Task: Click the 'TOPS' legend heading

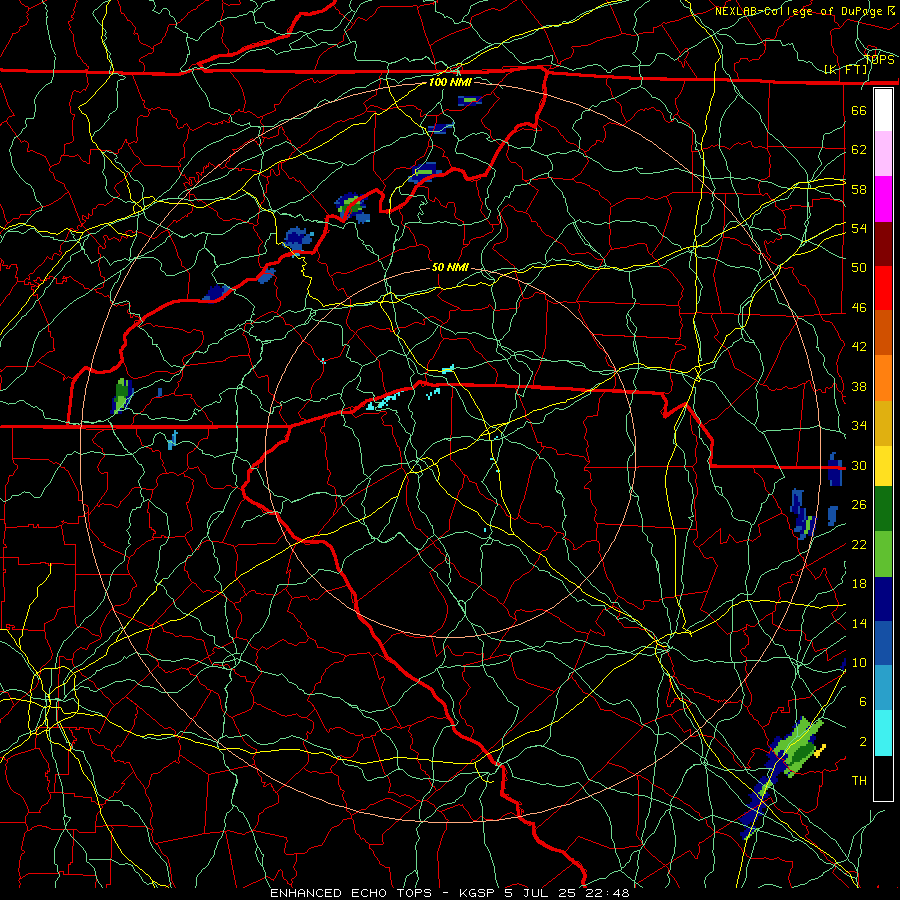Action: [879, 60]
